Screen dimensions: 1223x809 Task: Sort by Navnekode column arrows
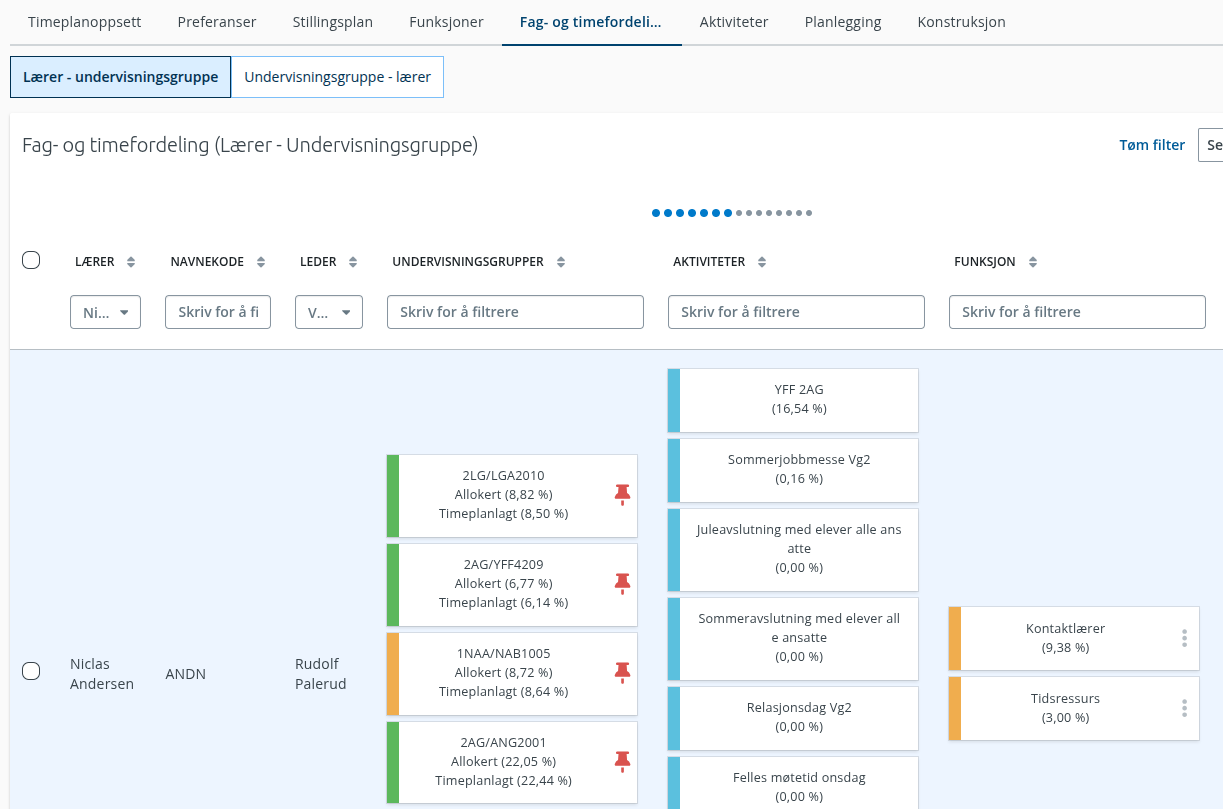click(x=261, y=262)
